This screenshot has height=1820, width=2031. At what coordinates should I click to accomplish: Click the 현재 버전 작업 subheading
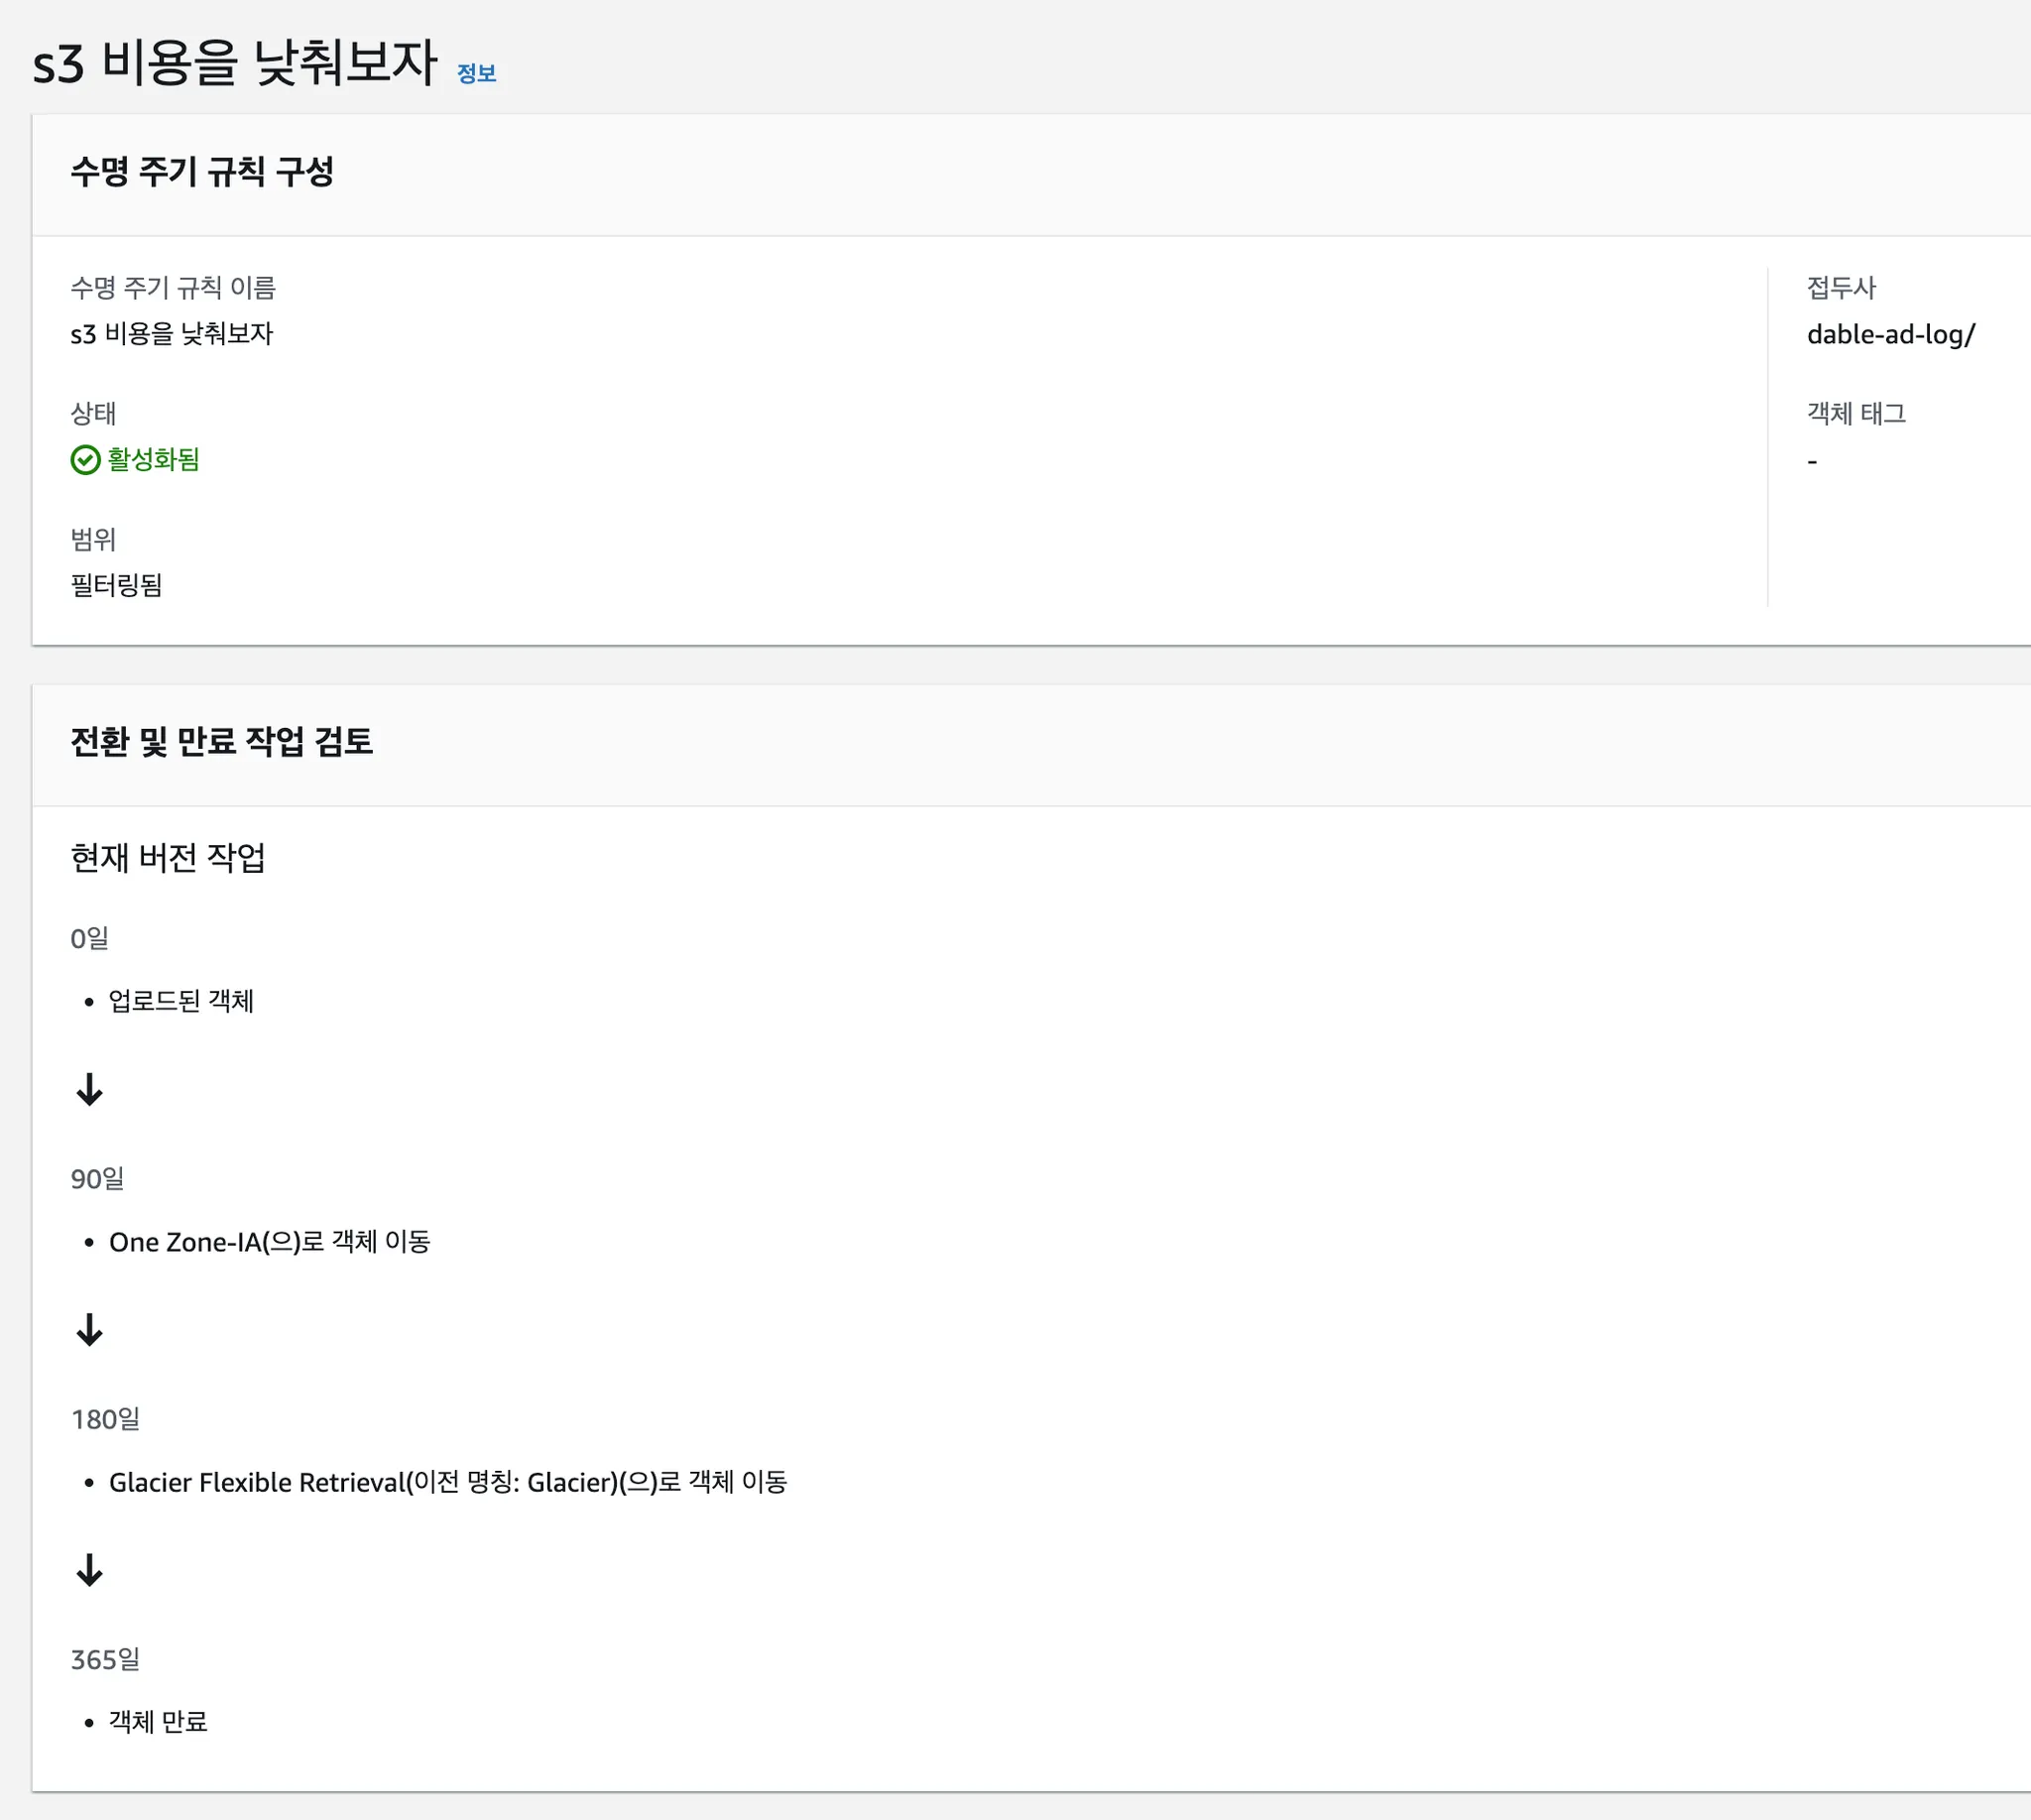pos(168,858)
